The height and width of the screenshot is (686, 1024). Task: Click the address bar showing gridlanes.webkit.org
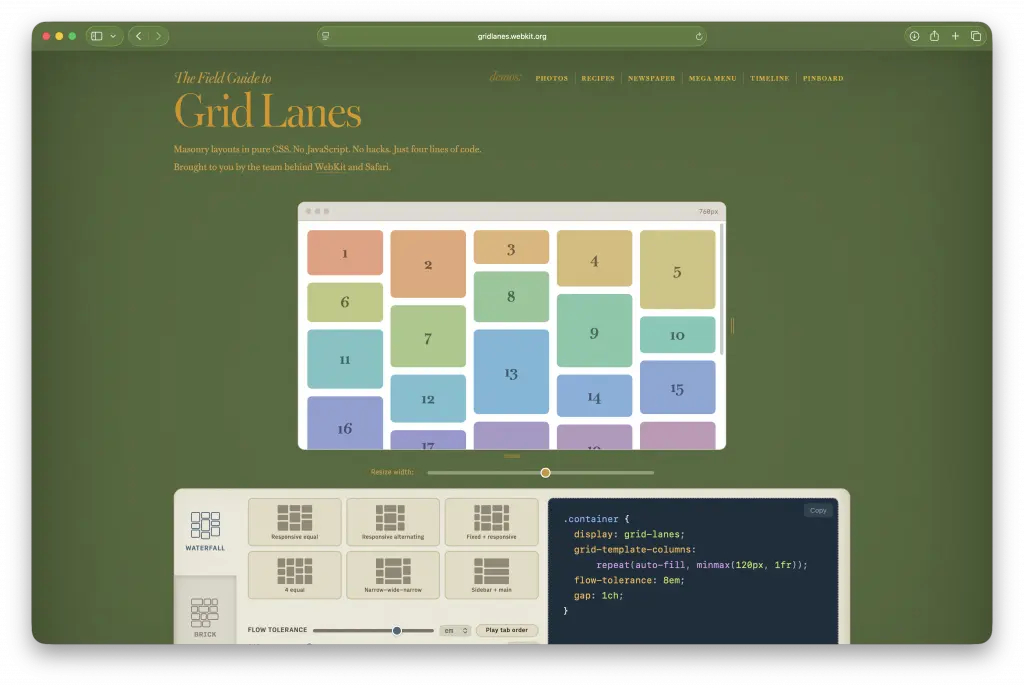[x=511, y=37]
